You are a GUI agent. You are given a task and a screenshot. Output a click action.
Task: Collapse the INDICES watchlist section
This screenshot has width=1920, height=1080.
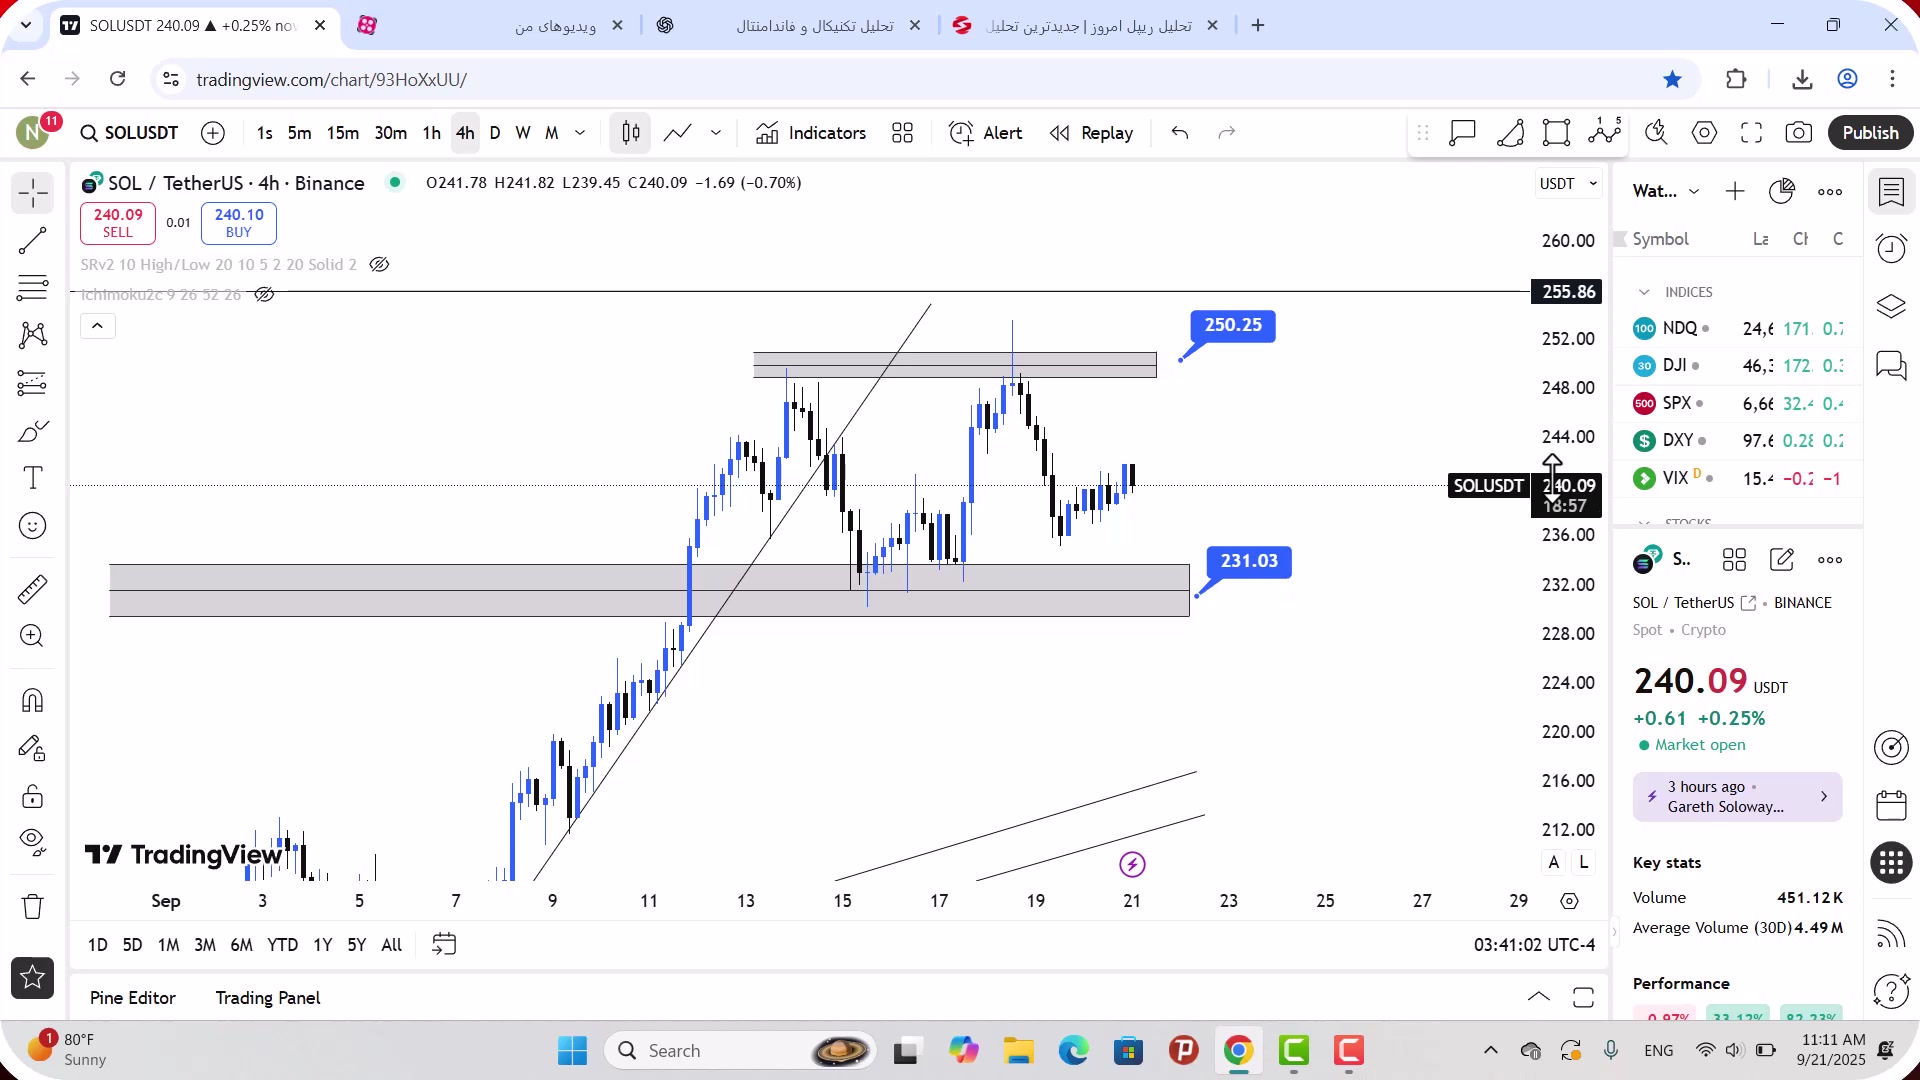click(x=1644, y=293)
